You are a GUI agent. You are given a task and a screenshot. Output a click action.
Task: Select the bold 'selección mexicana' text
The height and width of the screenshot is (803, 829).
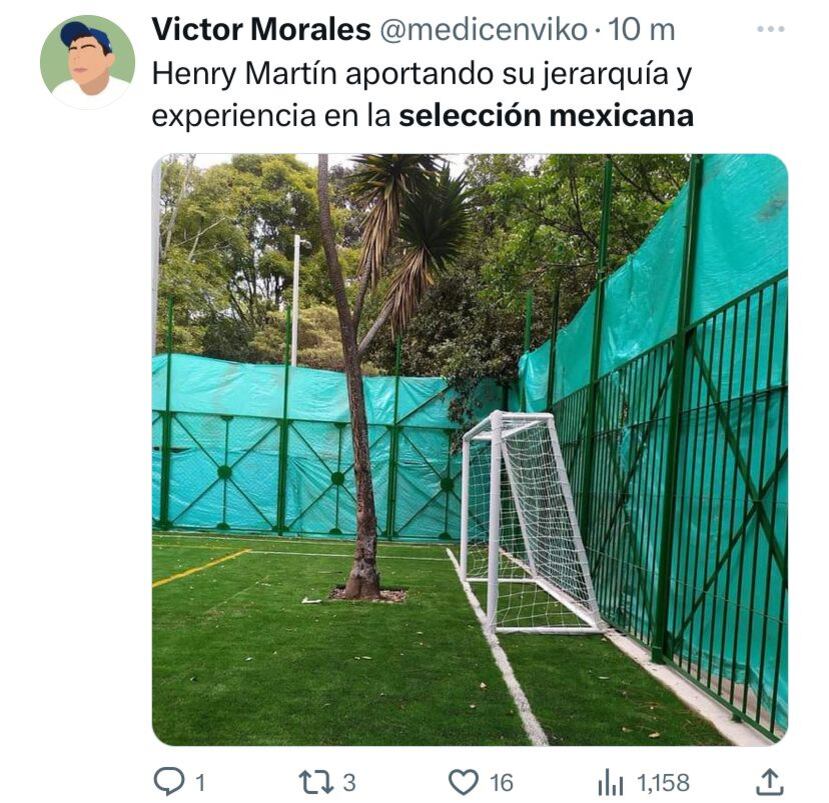546,116
